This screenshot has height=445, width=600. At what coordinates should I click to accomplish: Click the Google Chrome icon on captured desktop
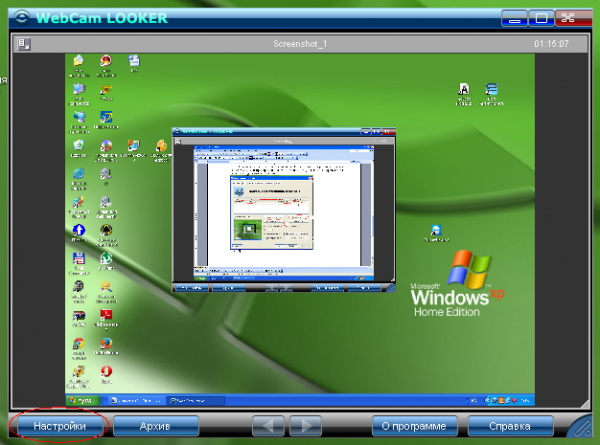[78, 343]
